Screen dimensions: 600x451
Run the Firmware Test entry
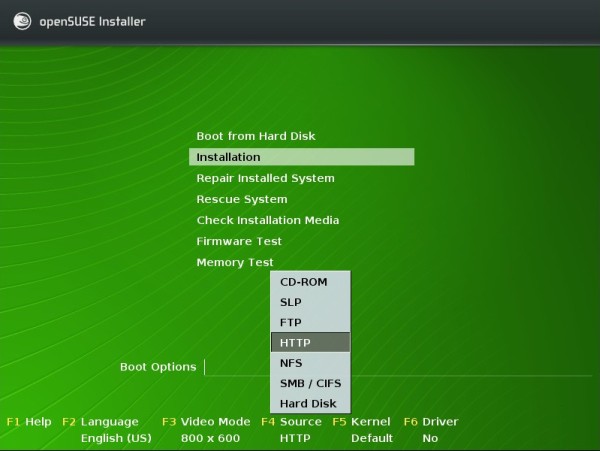239,241
